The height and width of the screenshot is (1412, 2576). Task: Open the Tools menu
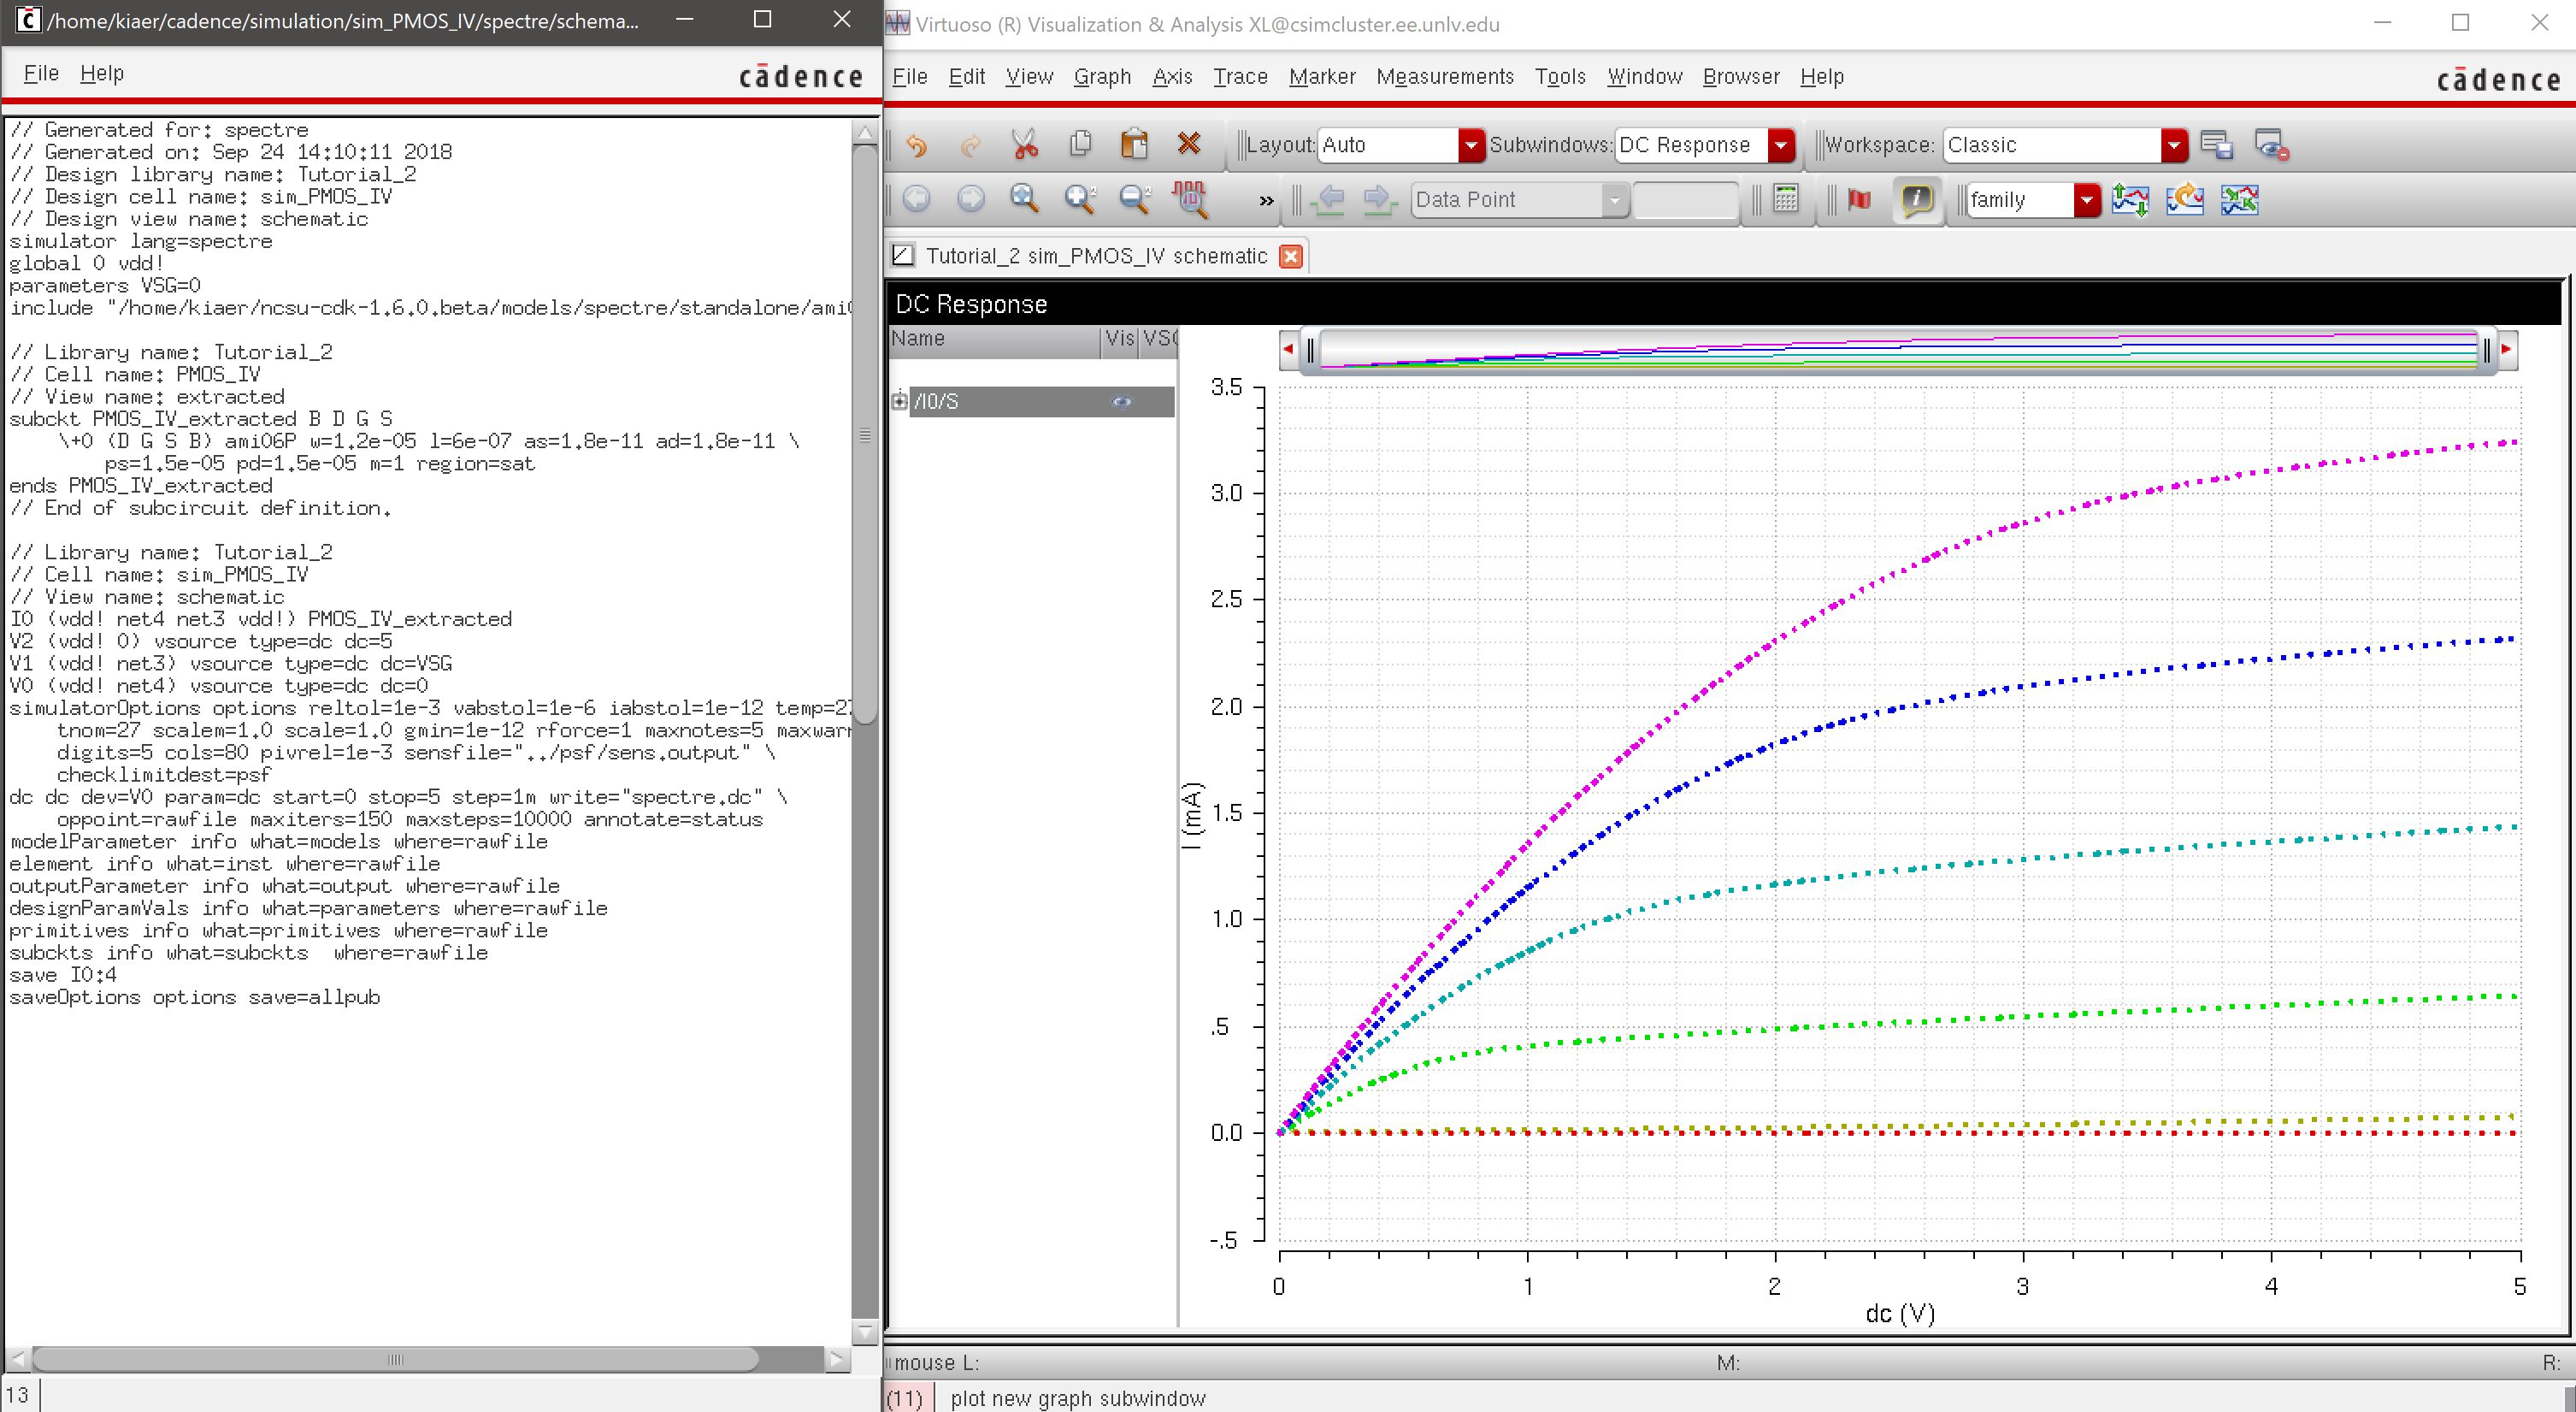[x=1560, y=76]
